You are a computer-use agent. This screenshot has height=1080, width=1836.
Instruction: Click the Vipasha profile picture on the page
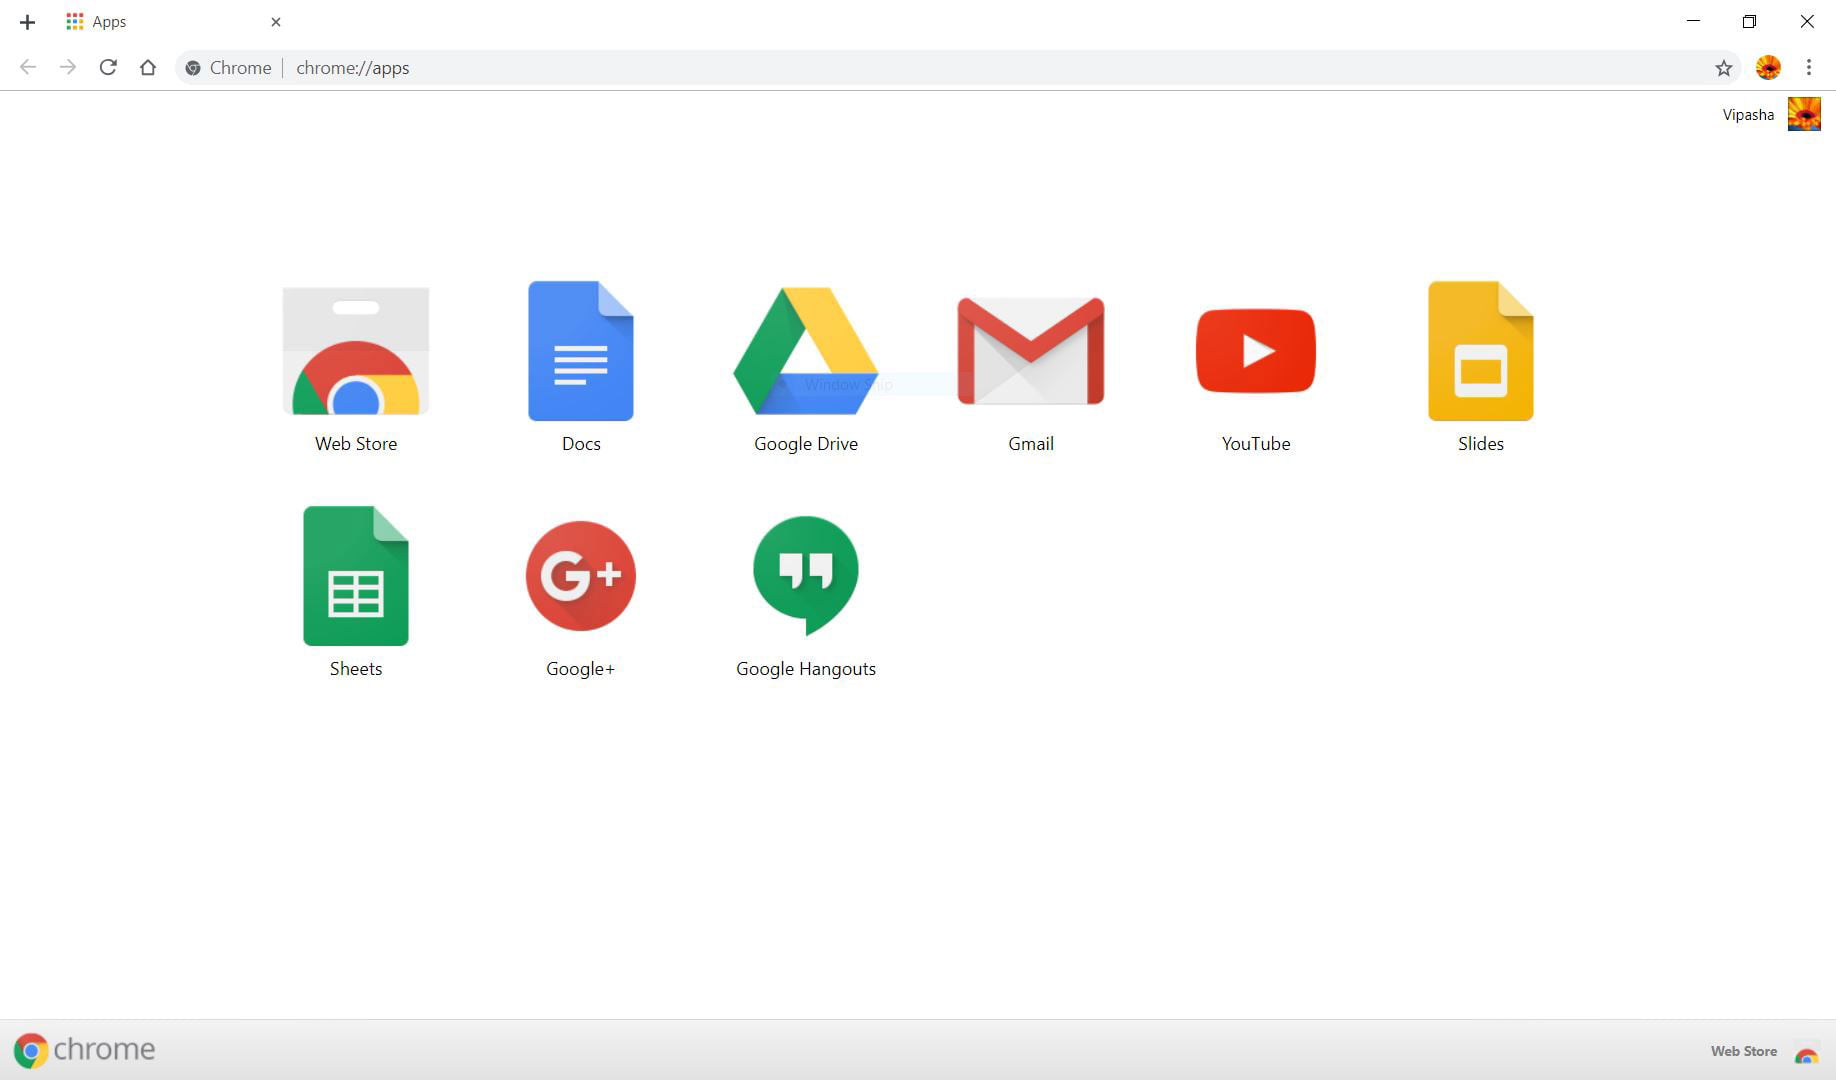(x=1804, y=114)
